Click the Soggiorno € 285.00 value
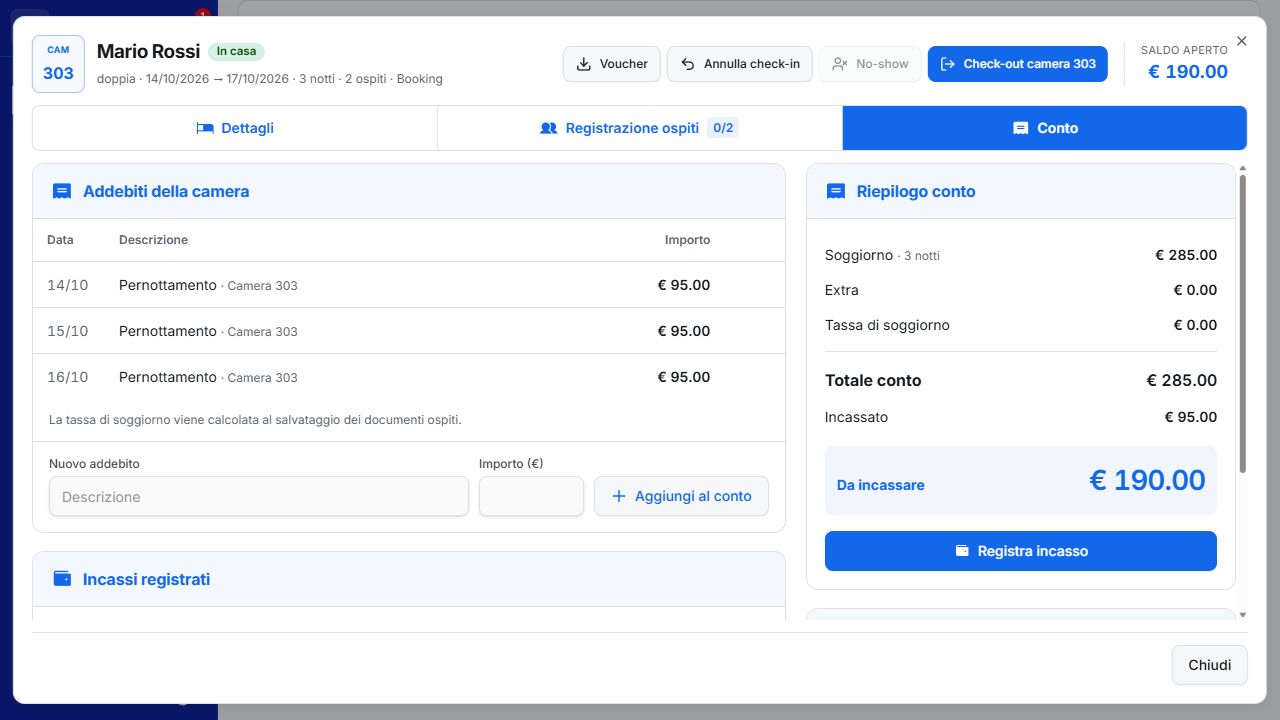Image resolution: width=1280 pixels, height=720 pixels. tap(1187, 255)
